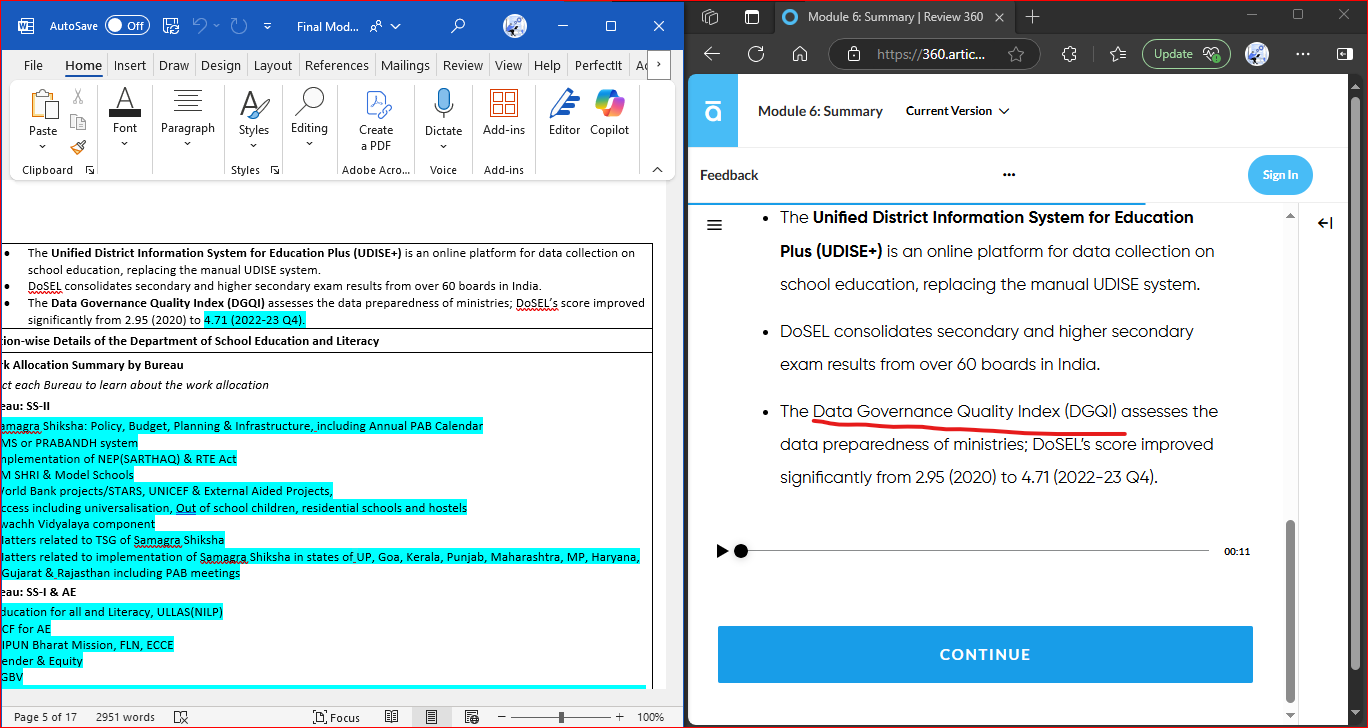
Task: Open the sharing options dropdown next to the document title
Action: click(385, 27)
